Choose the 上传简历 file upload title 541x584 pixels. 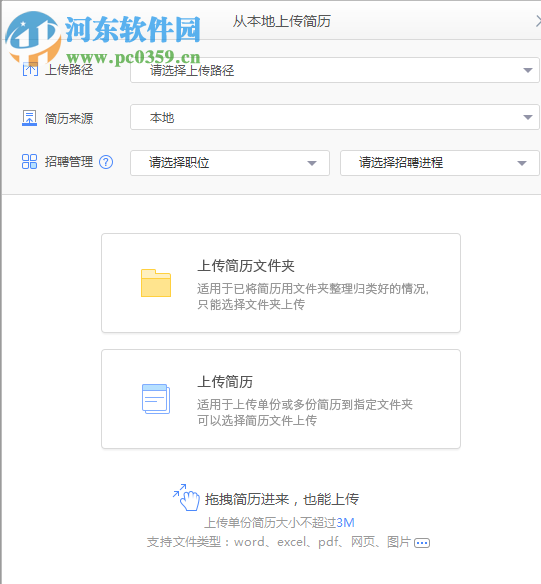tap(225, 382)
